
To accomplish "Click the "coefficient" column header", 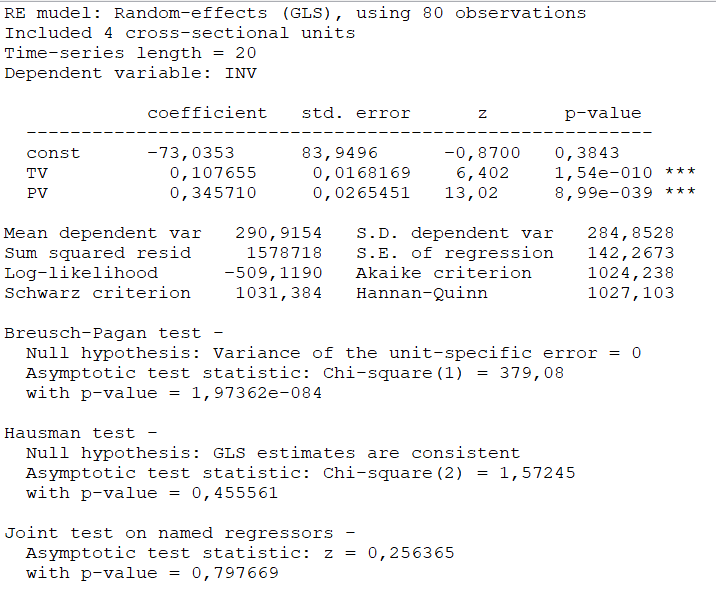I will [207, 113].
